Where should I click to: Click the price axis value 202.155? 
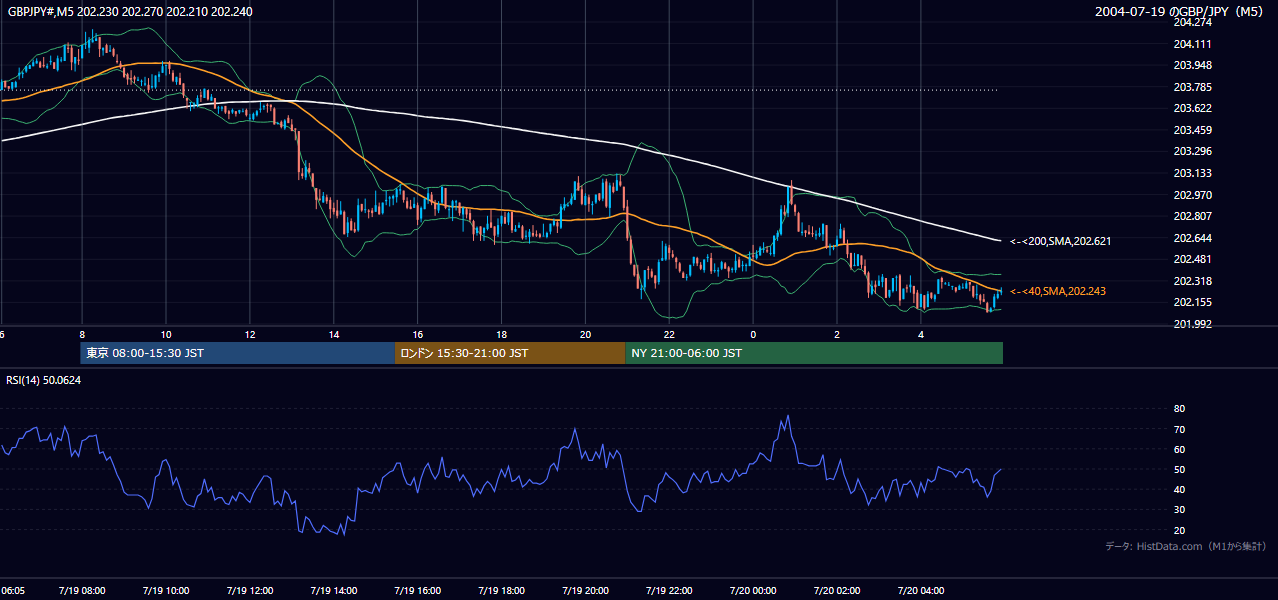click(x=1192, y=303)
